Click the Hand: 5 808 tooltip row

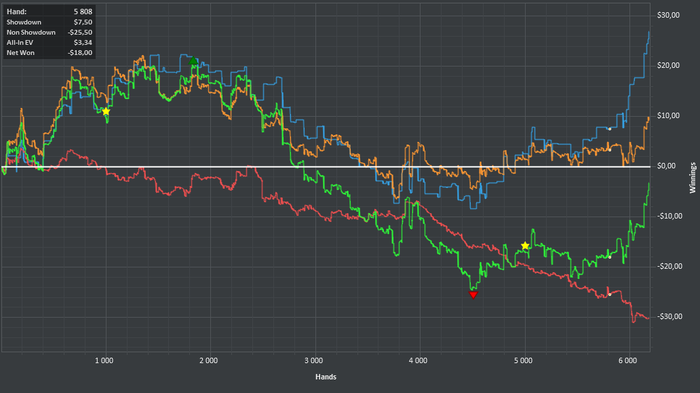49,12
